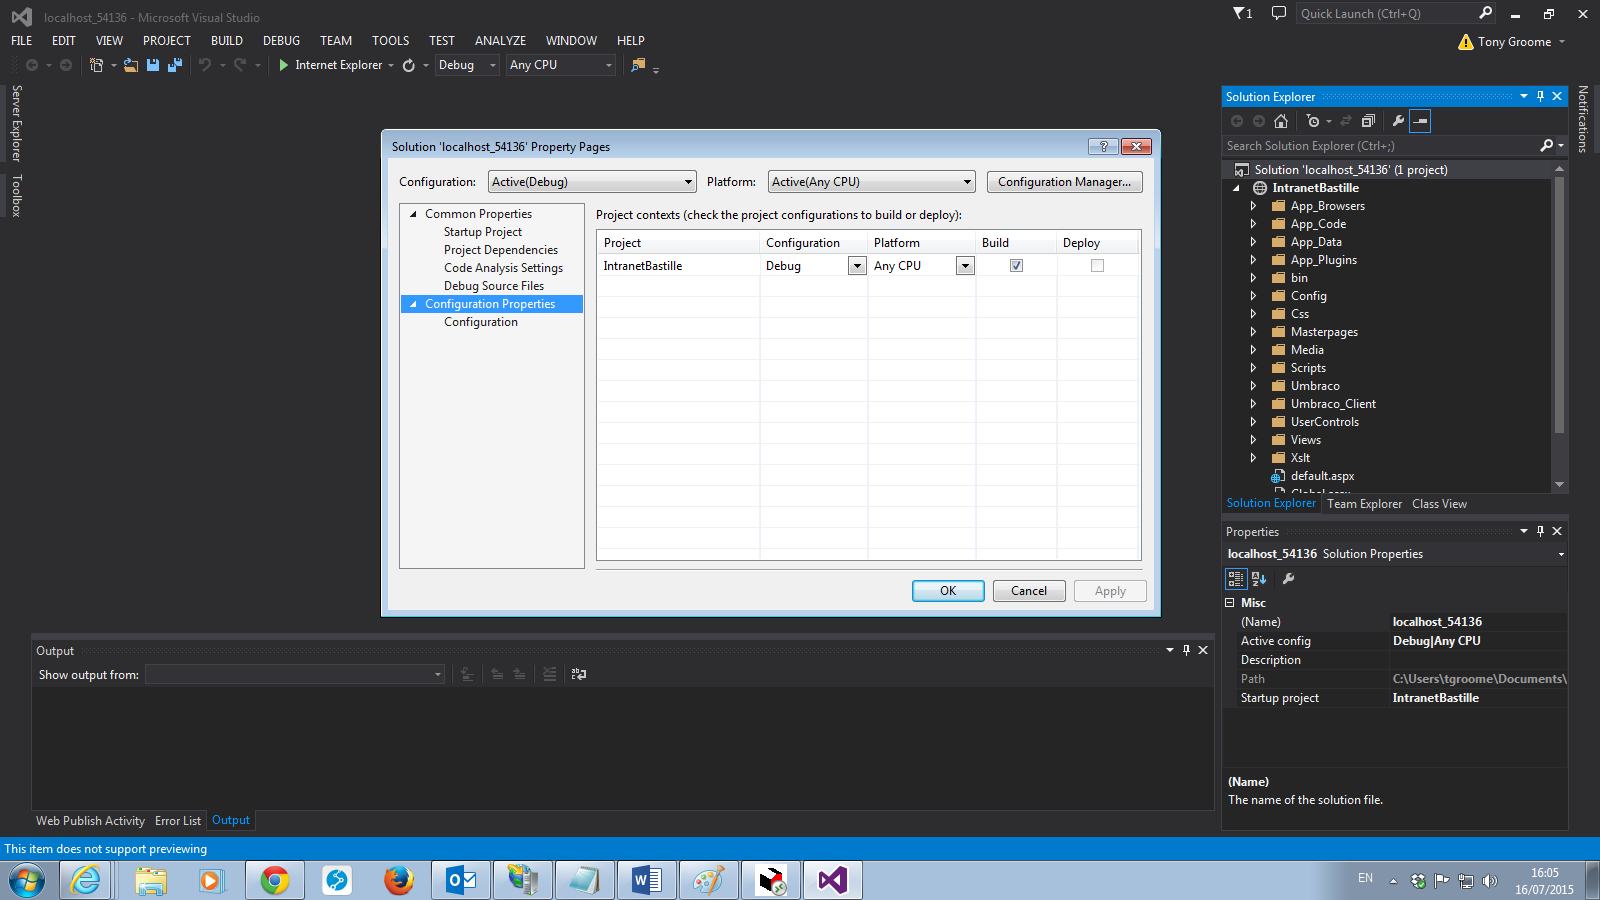Pin the Solution Explorer panel

click(x=1541, y=97)
